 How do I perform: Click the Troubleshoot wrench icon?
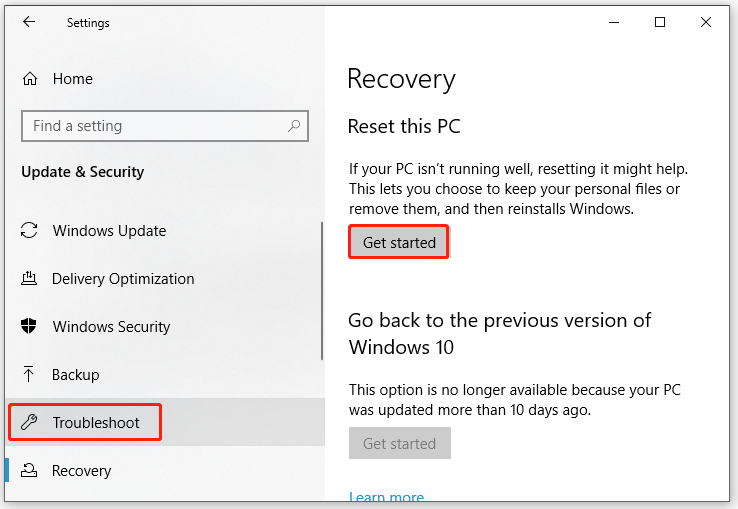point(29,422)
